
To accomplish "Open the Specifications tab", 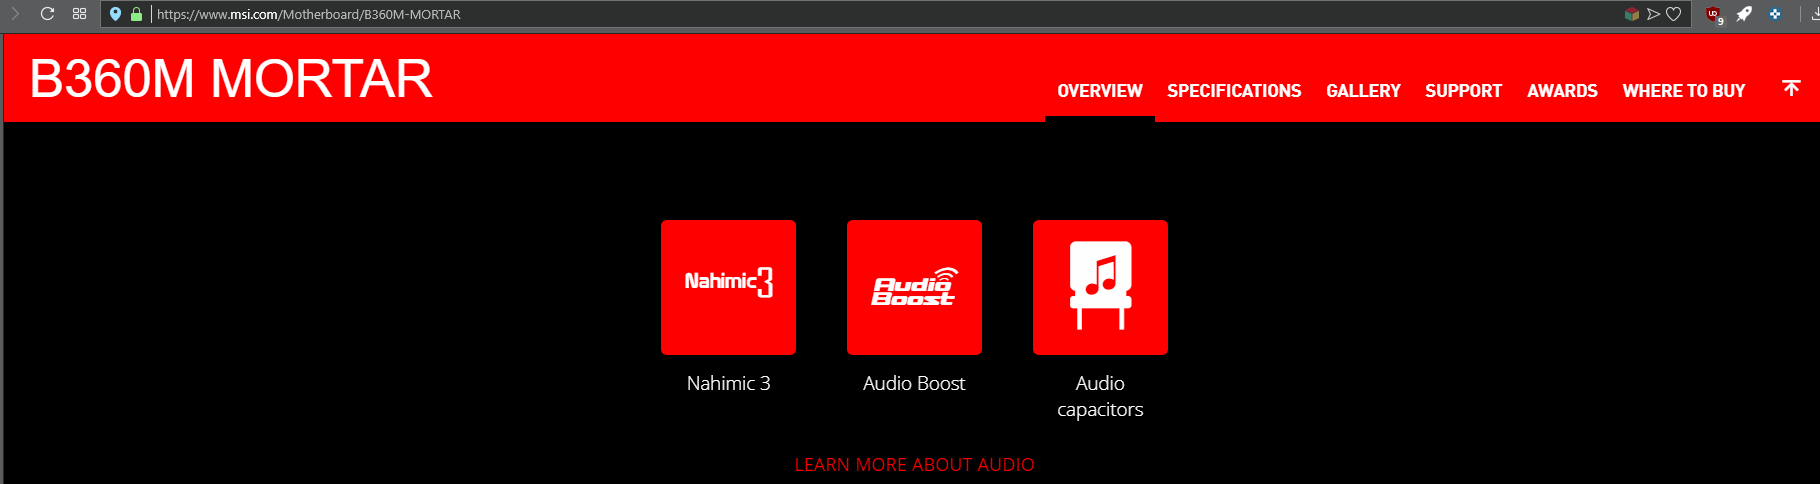I will (1234, 91).
